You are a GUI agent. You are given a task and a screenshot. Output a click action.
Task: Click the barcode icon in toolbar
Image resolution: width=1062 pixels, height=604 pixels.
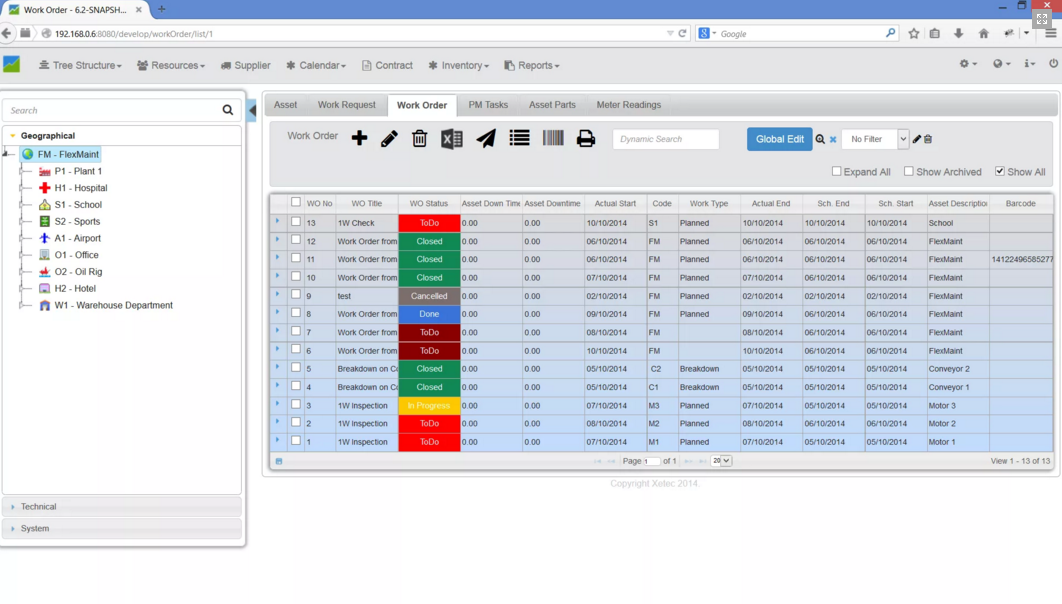pyautogui.click(x=553, y=138)
